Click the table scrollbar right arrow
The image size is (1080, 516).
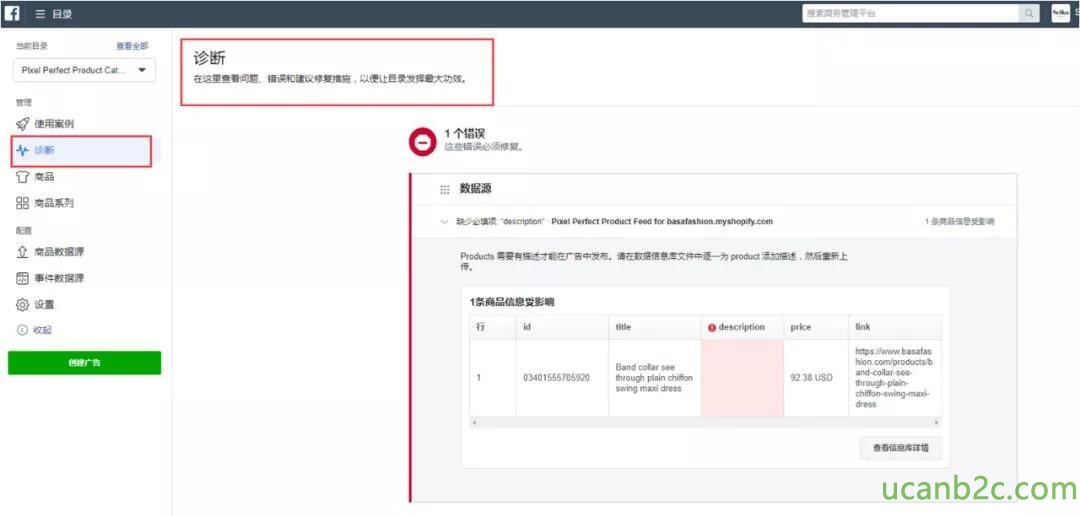(937, 422)
